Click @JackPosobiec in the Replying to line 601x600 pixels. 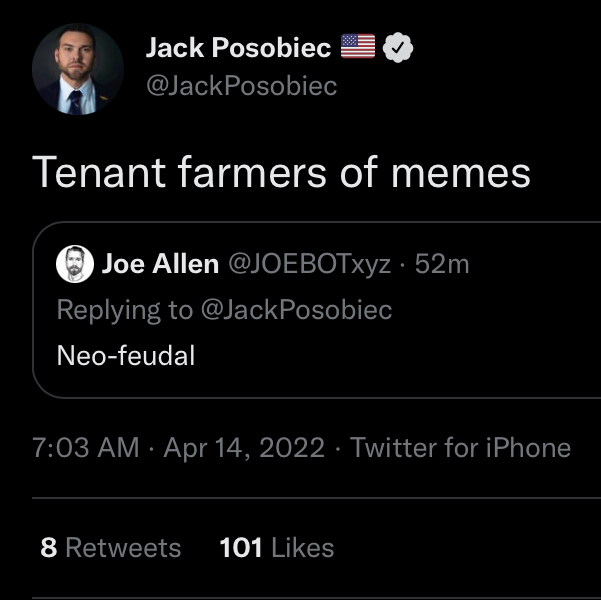296,309
